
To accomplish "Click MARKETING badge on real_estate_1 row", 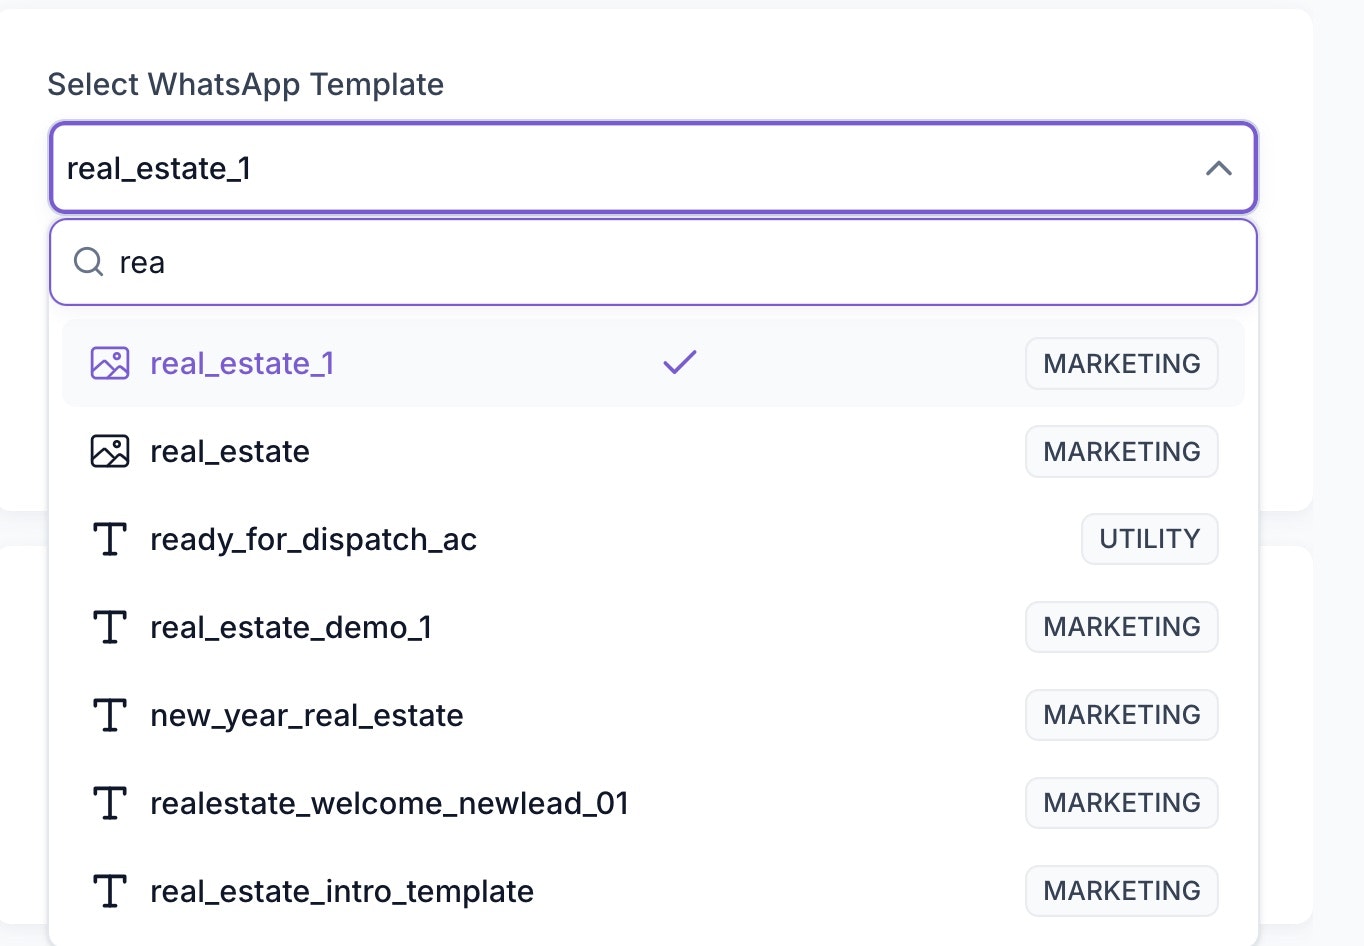I will (x=1121, y=363).
